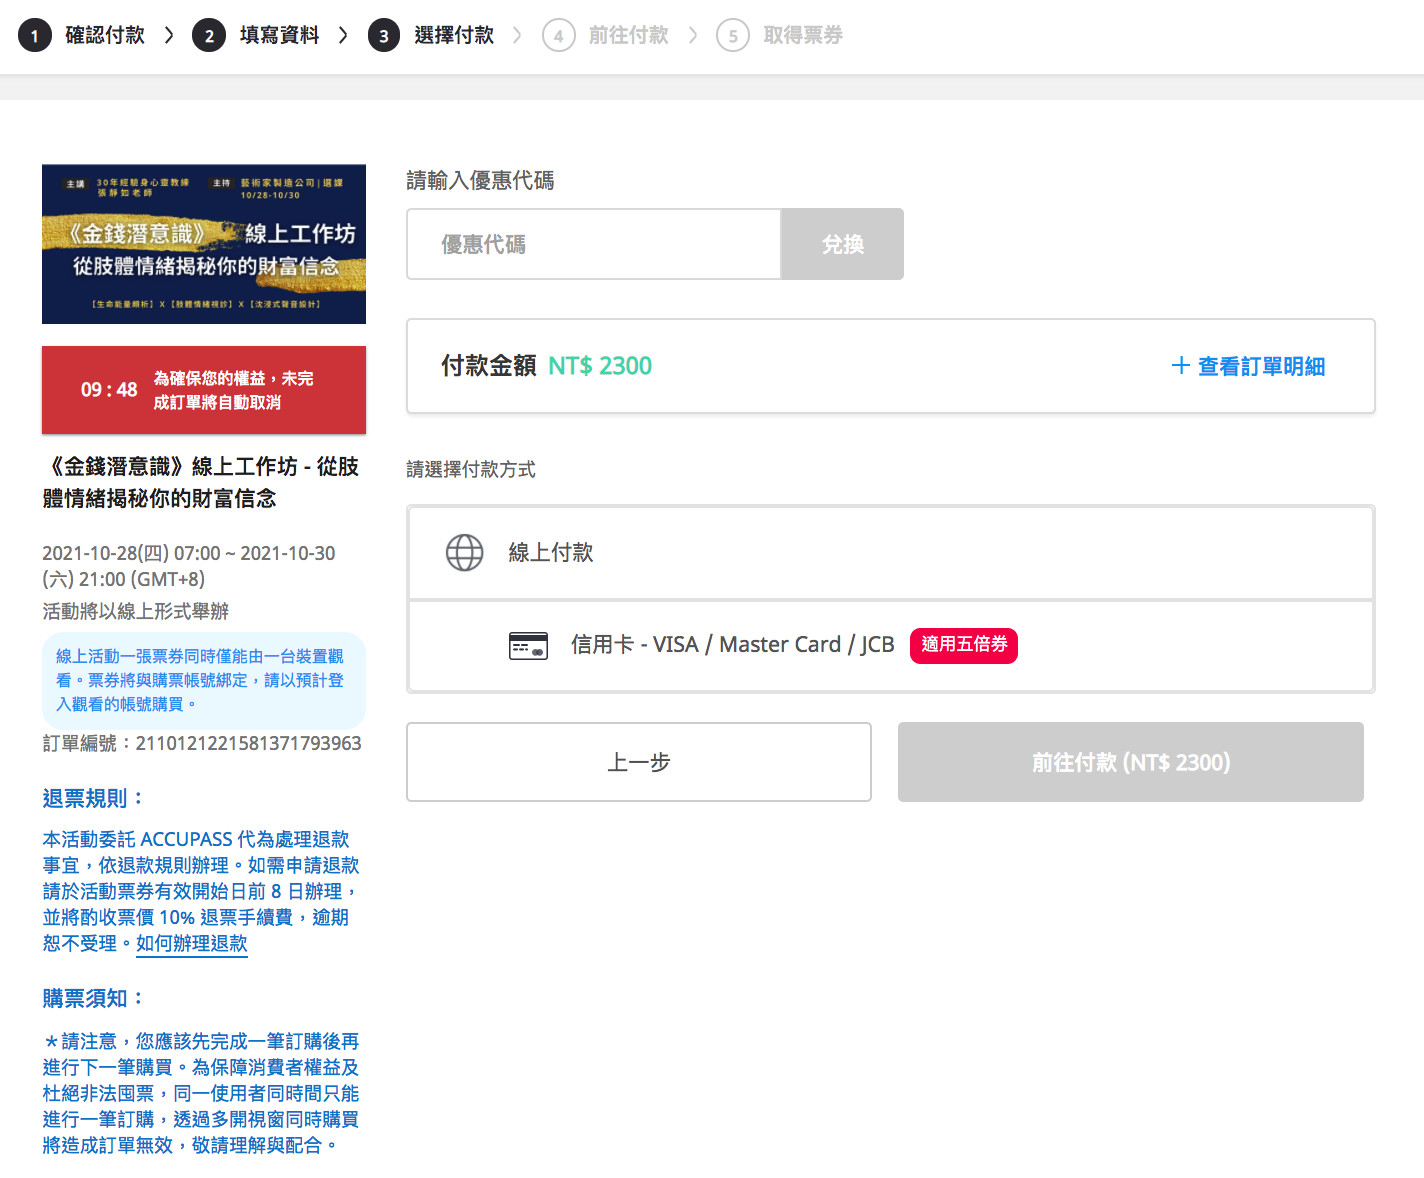Go to 確認付款 step label
This screenshot has width=1424, height=1178.
pos(105,36)
